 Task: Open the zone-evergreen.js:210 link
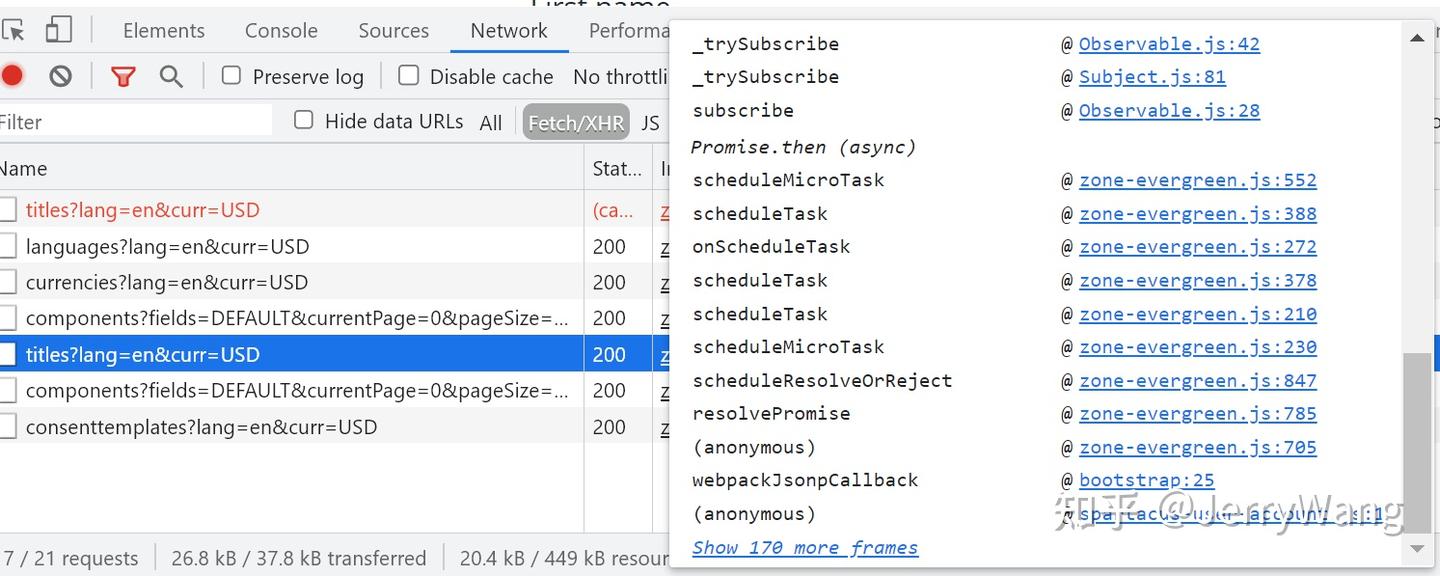[x=1198, y=314]
